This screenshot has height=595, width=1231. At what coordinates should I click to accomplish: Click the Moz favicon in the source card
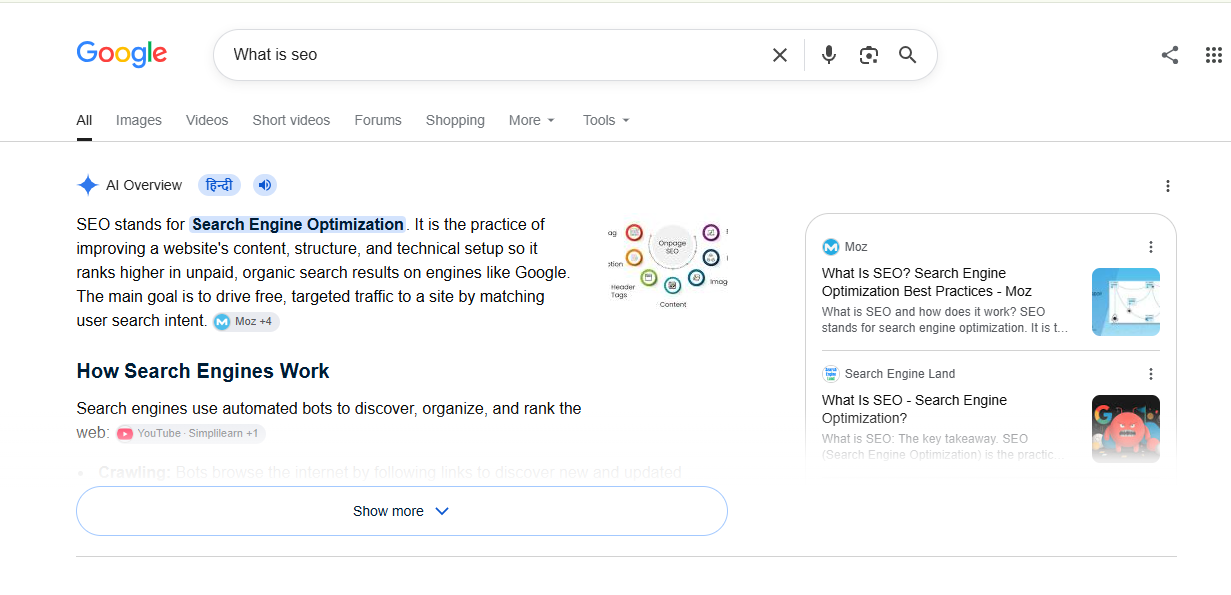click(x=830, y=247)
